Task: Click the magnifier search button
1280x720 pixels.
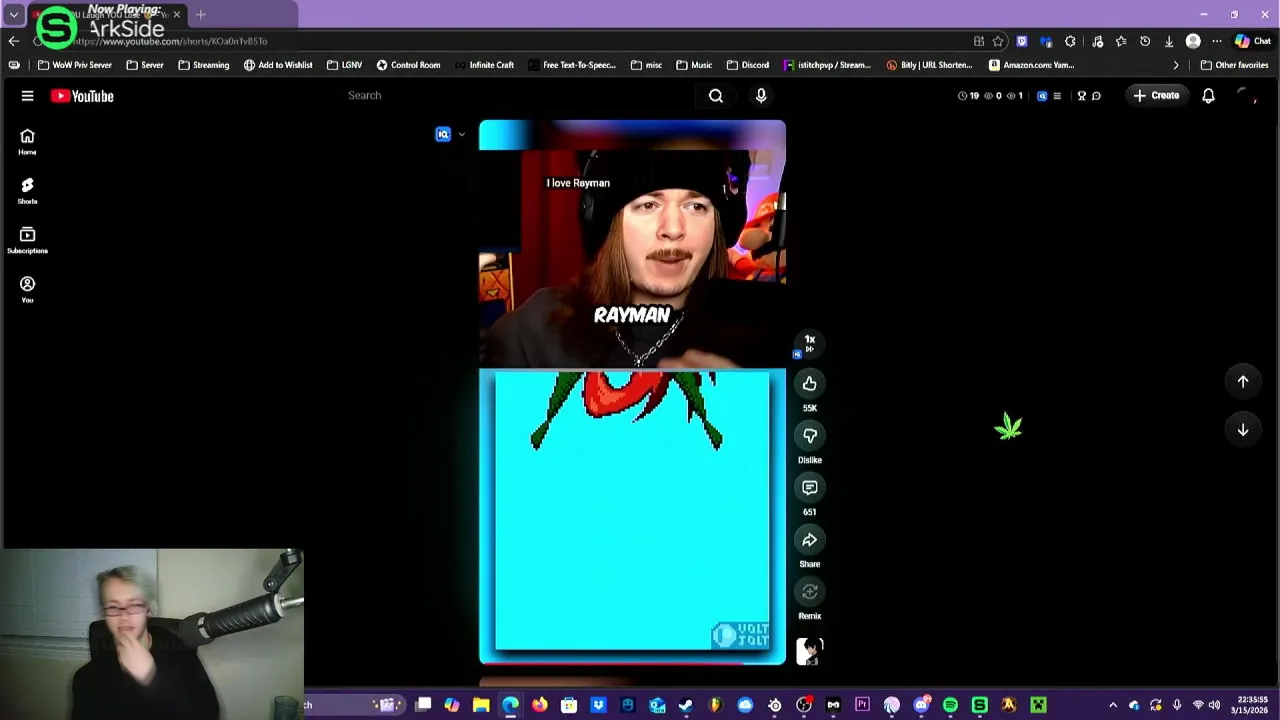Action: 716,96
